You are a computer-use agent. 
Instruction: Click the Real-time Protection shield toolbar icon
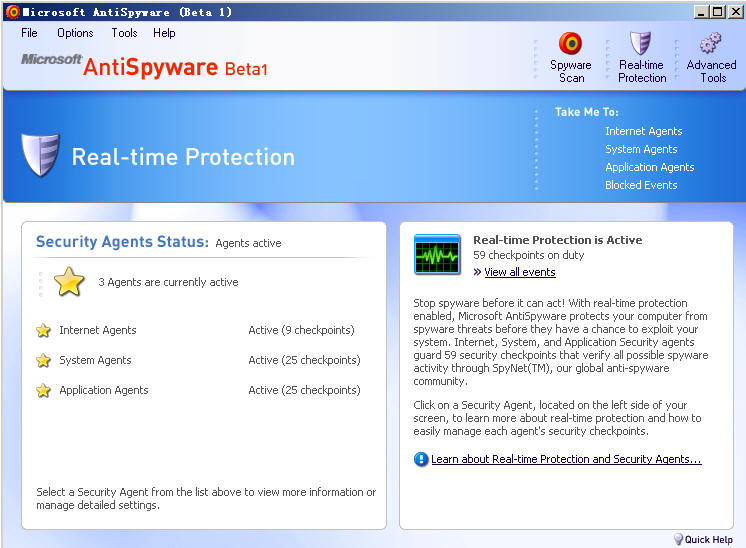coord(640,43)
